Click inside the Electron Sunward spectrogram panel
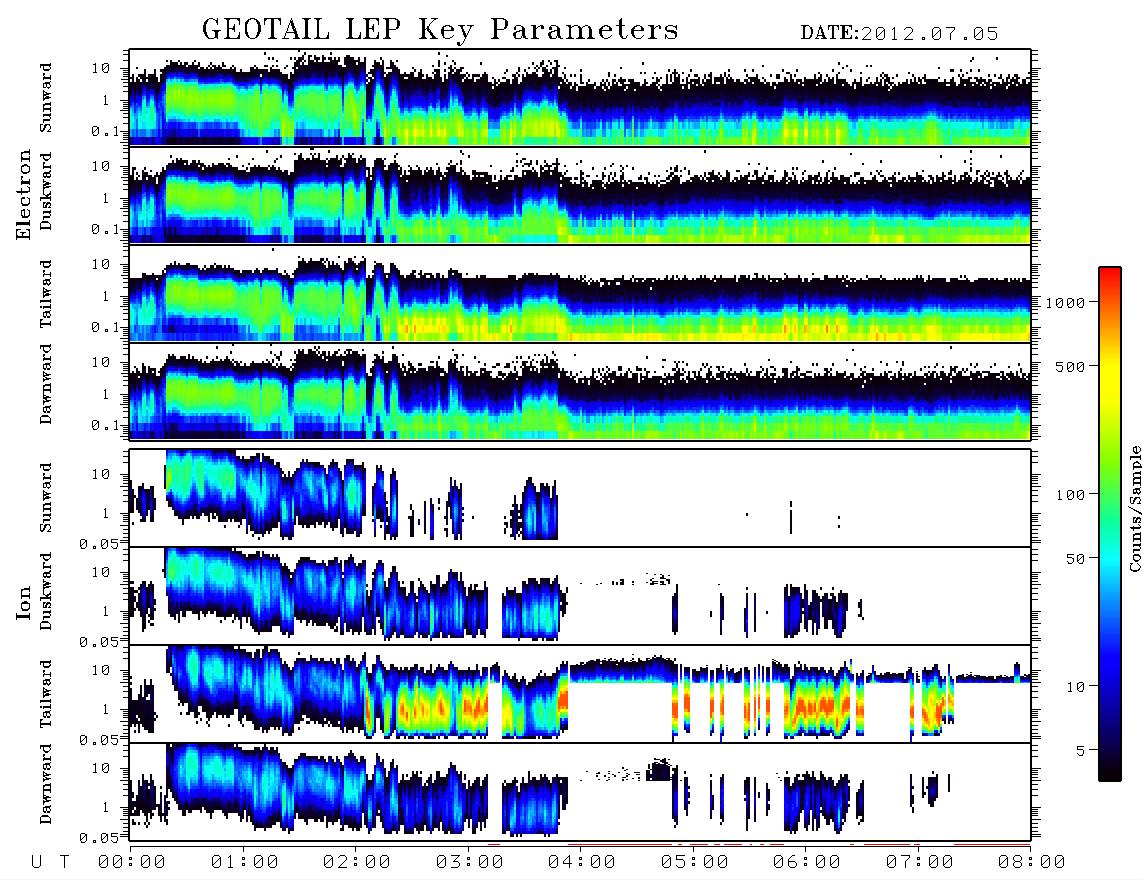This screenshot has height=880, width=1142. tap(580, 98)
